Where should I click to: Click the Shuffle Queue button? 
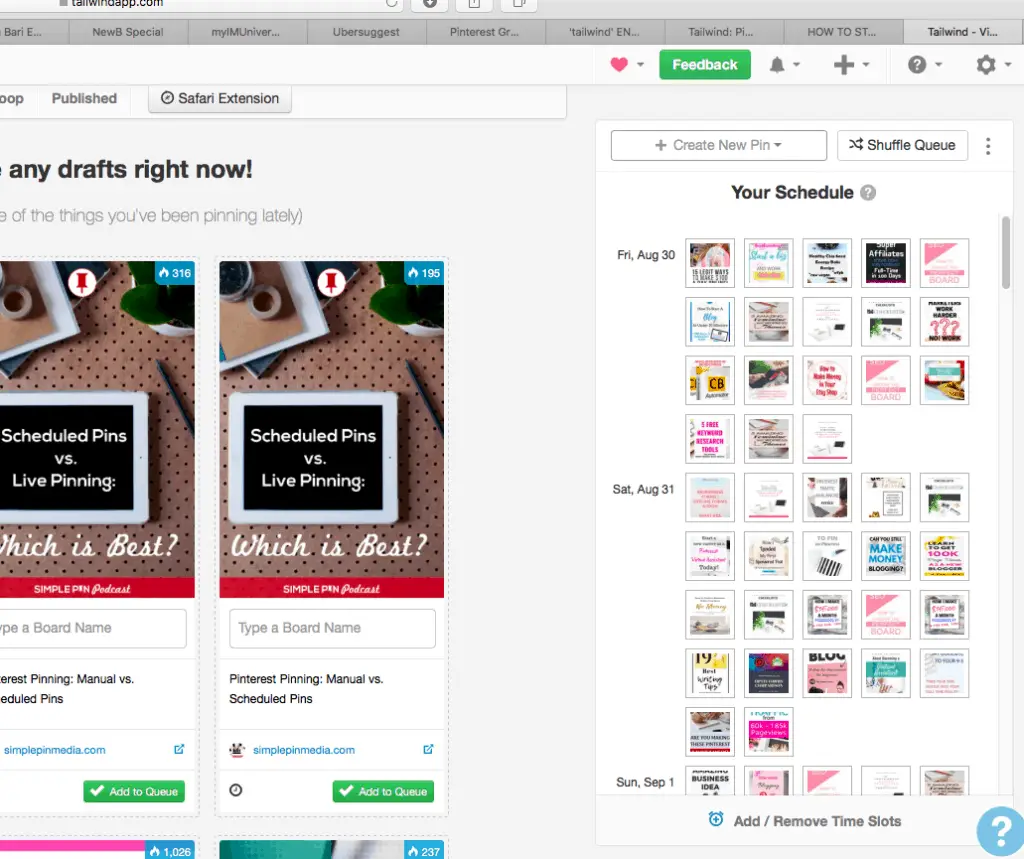click(902, 146)
